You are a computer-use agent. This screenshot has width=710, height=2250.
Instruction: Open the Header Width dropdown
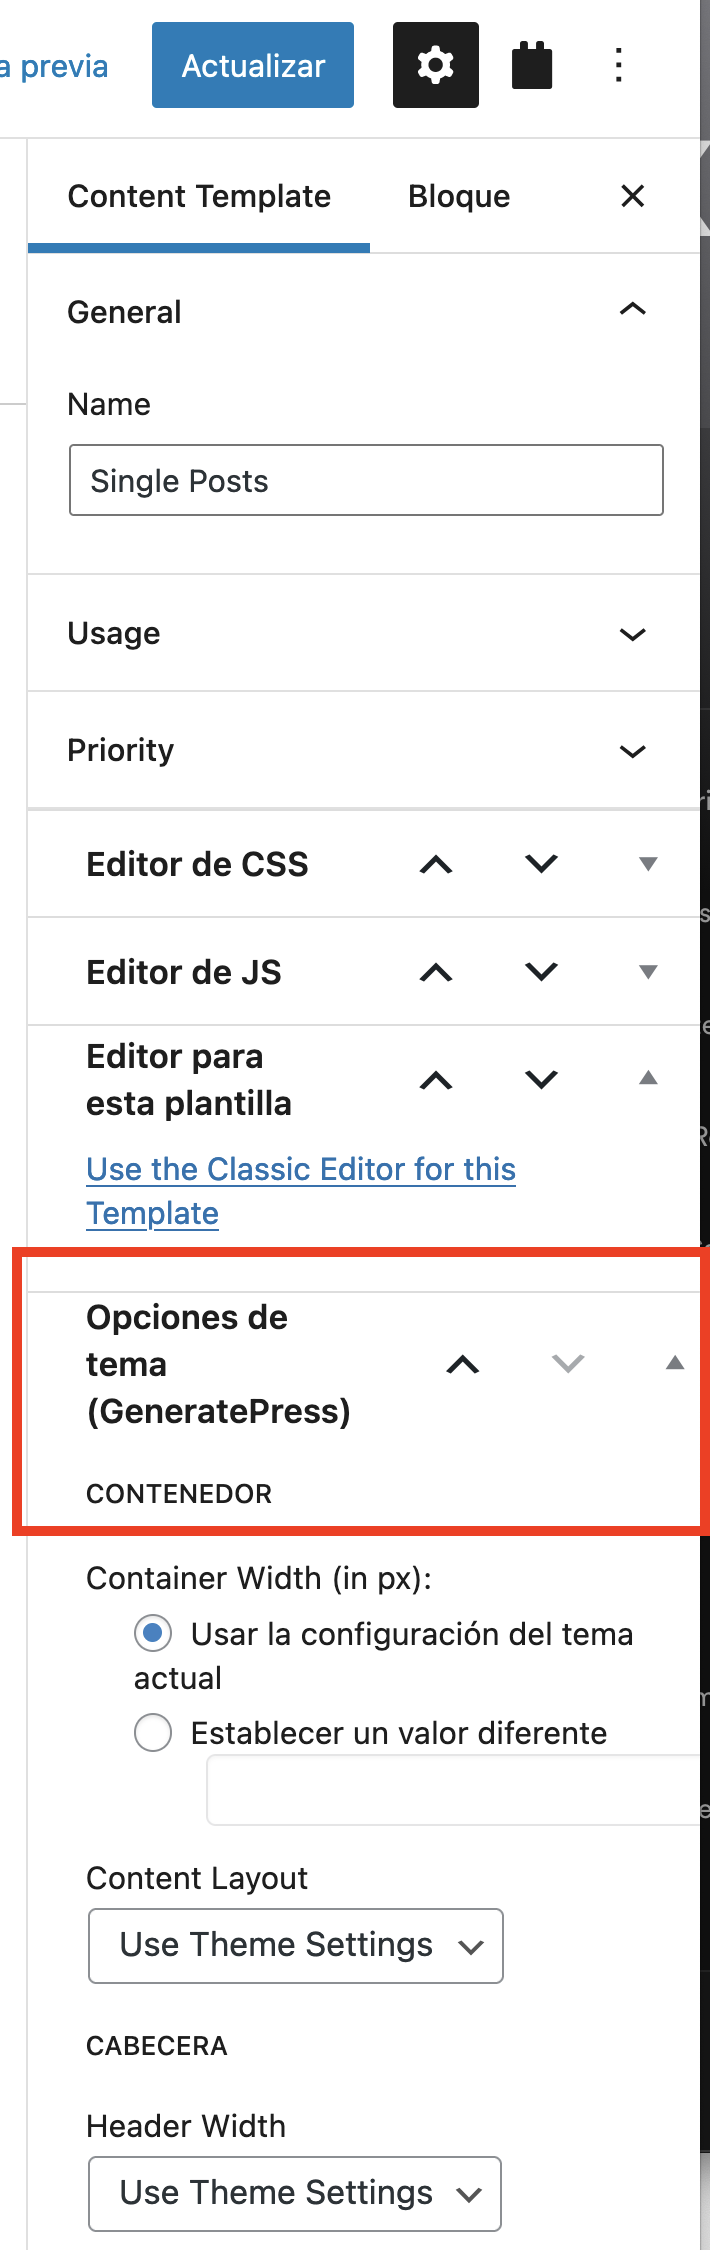click(x=295, y=2193)
